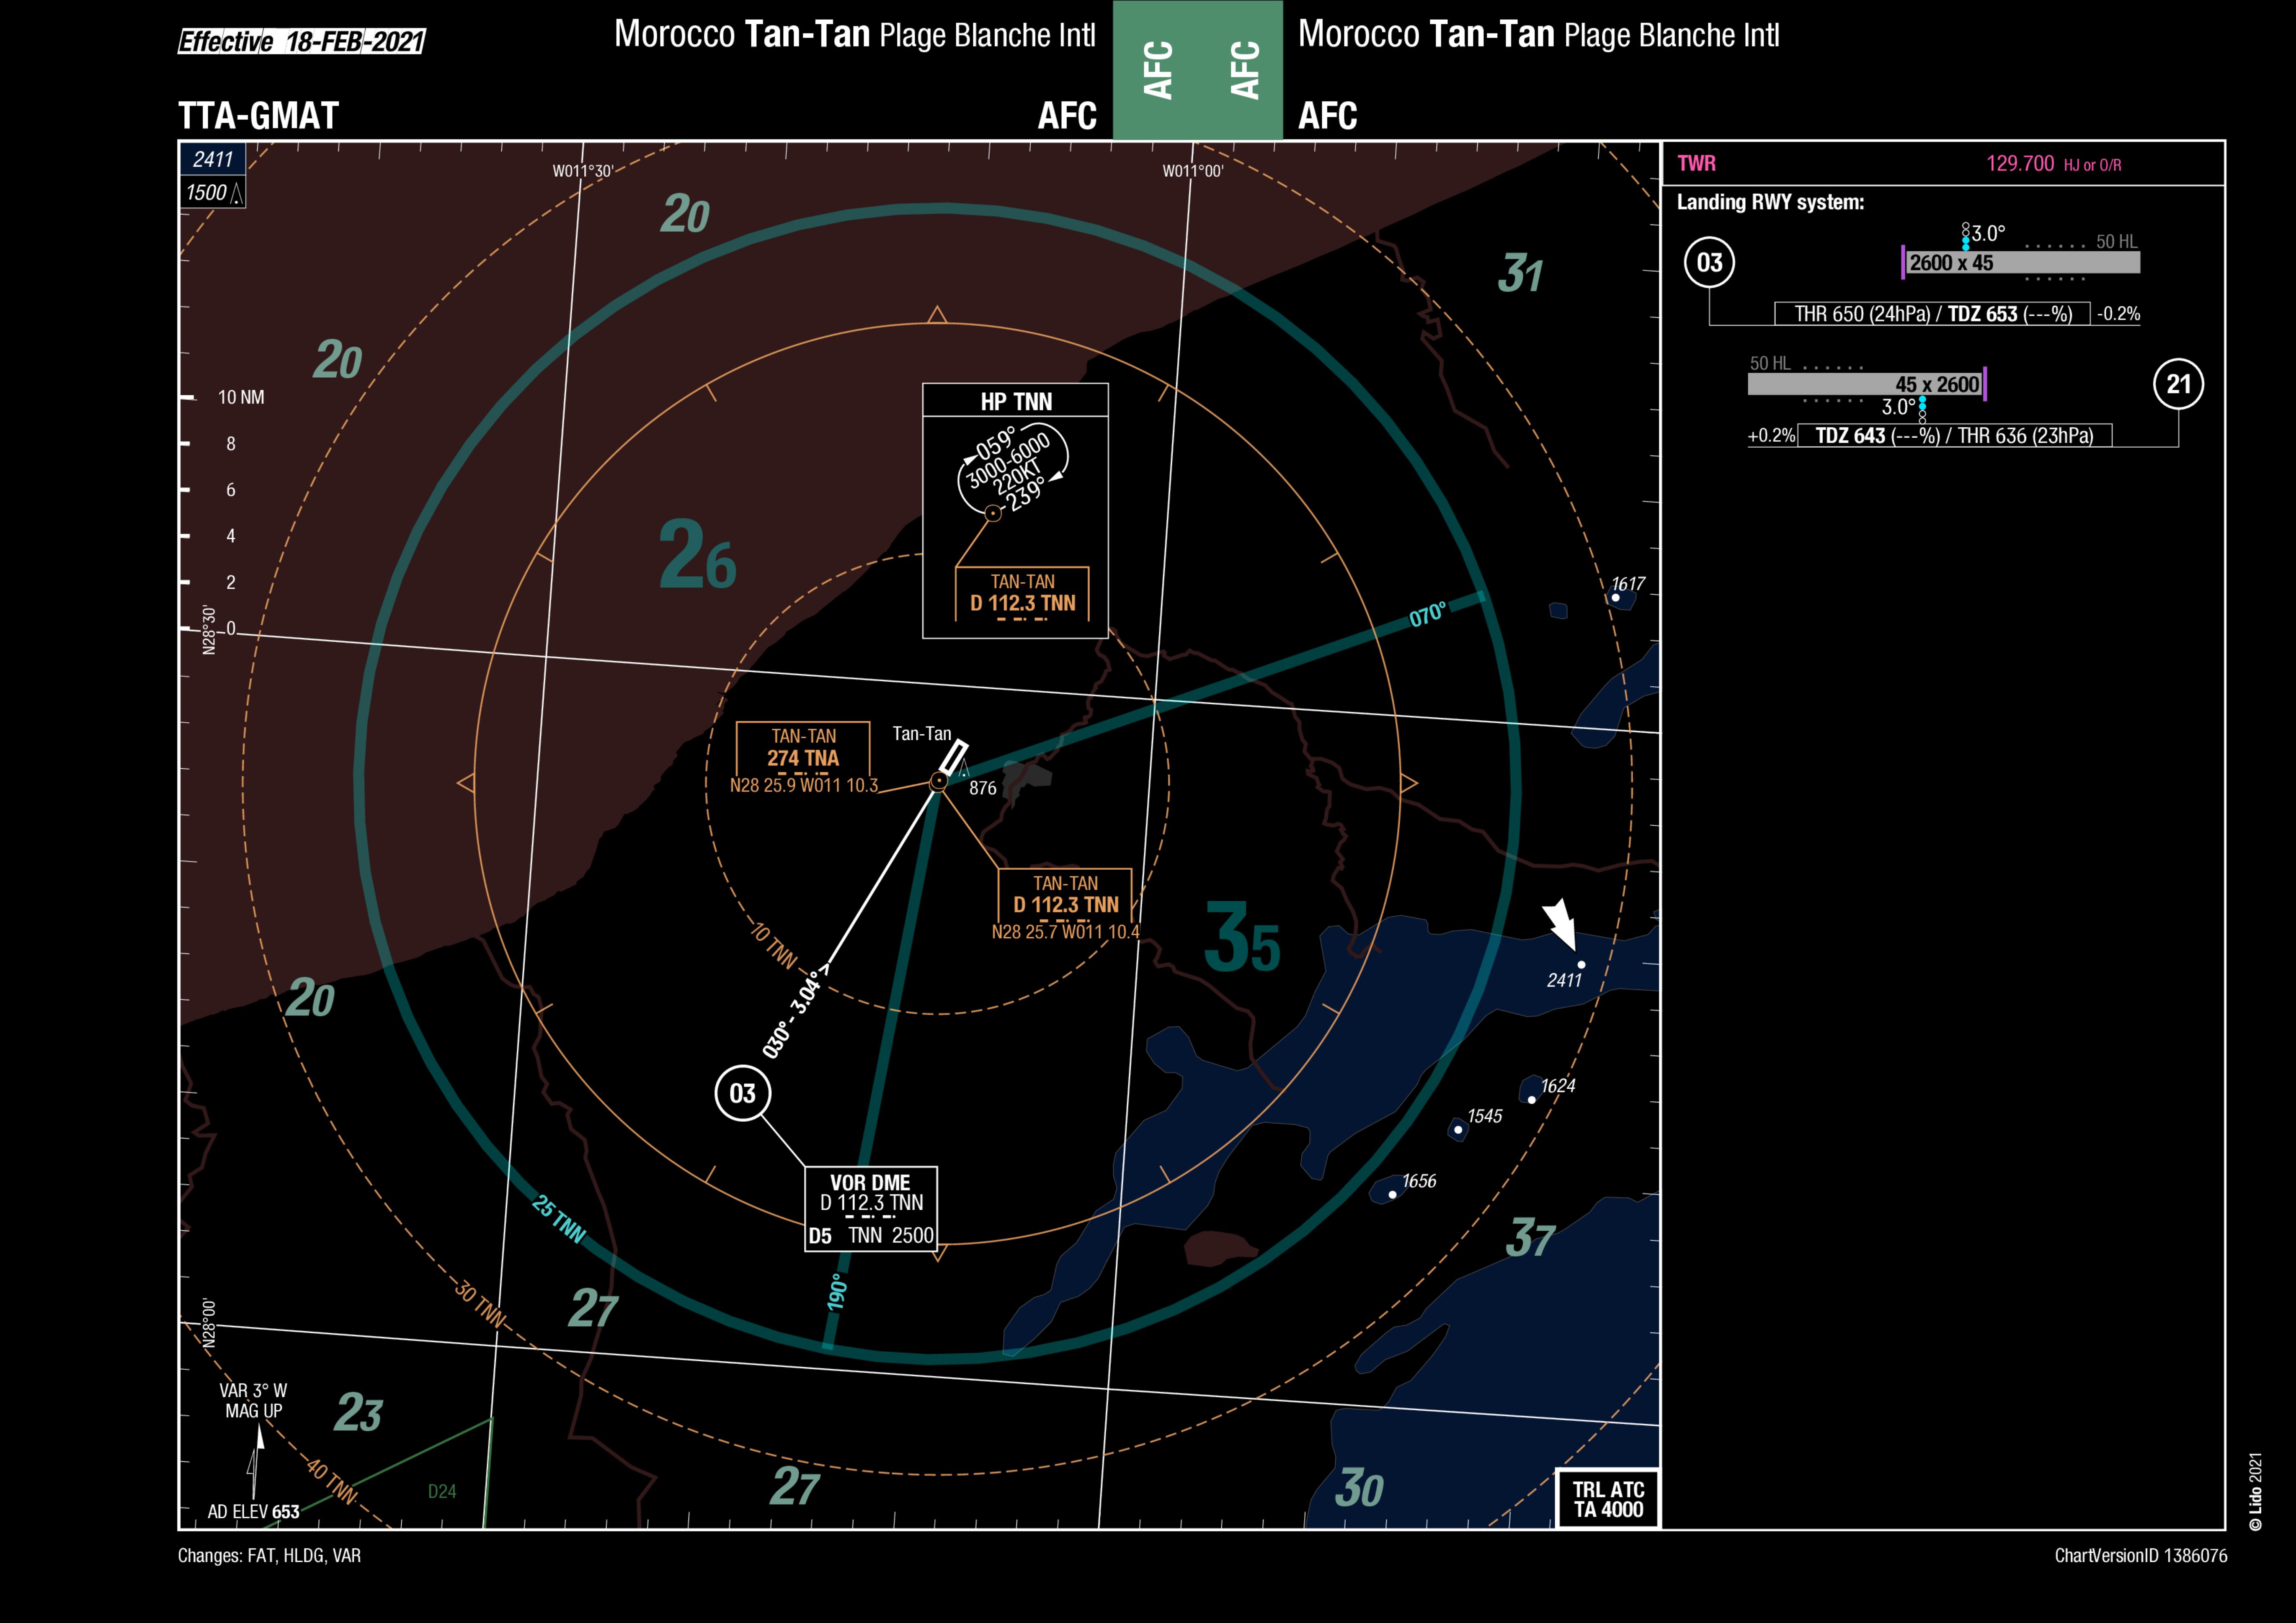Click the 'Effective 18-FEB-2021' date
2296x1623 pixels.
pos(301,42)
